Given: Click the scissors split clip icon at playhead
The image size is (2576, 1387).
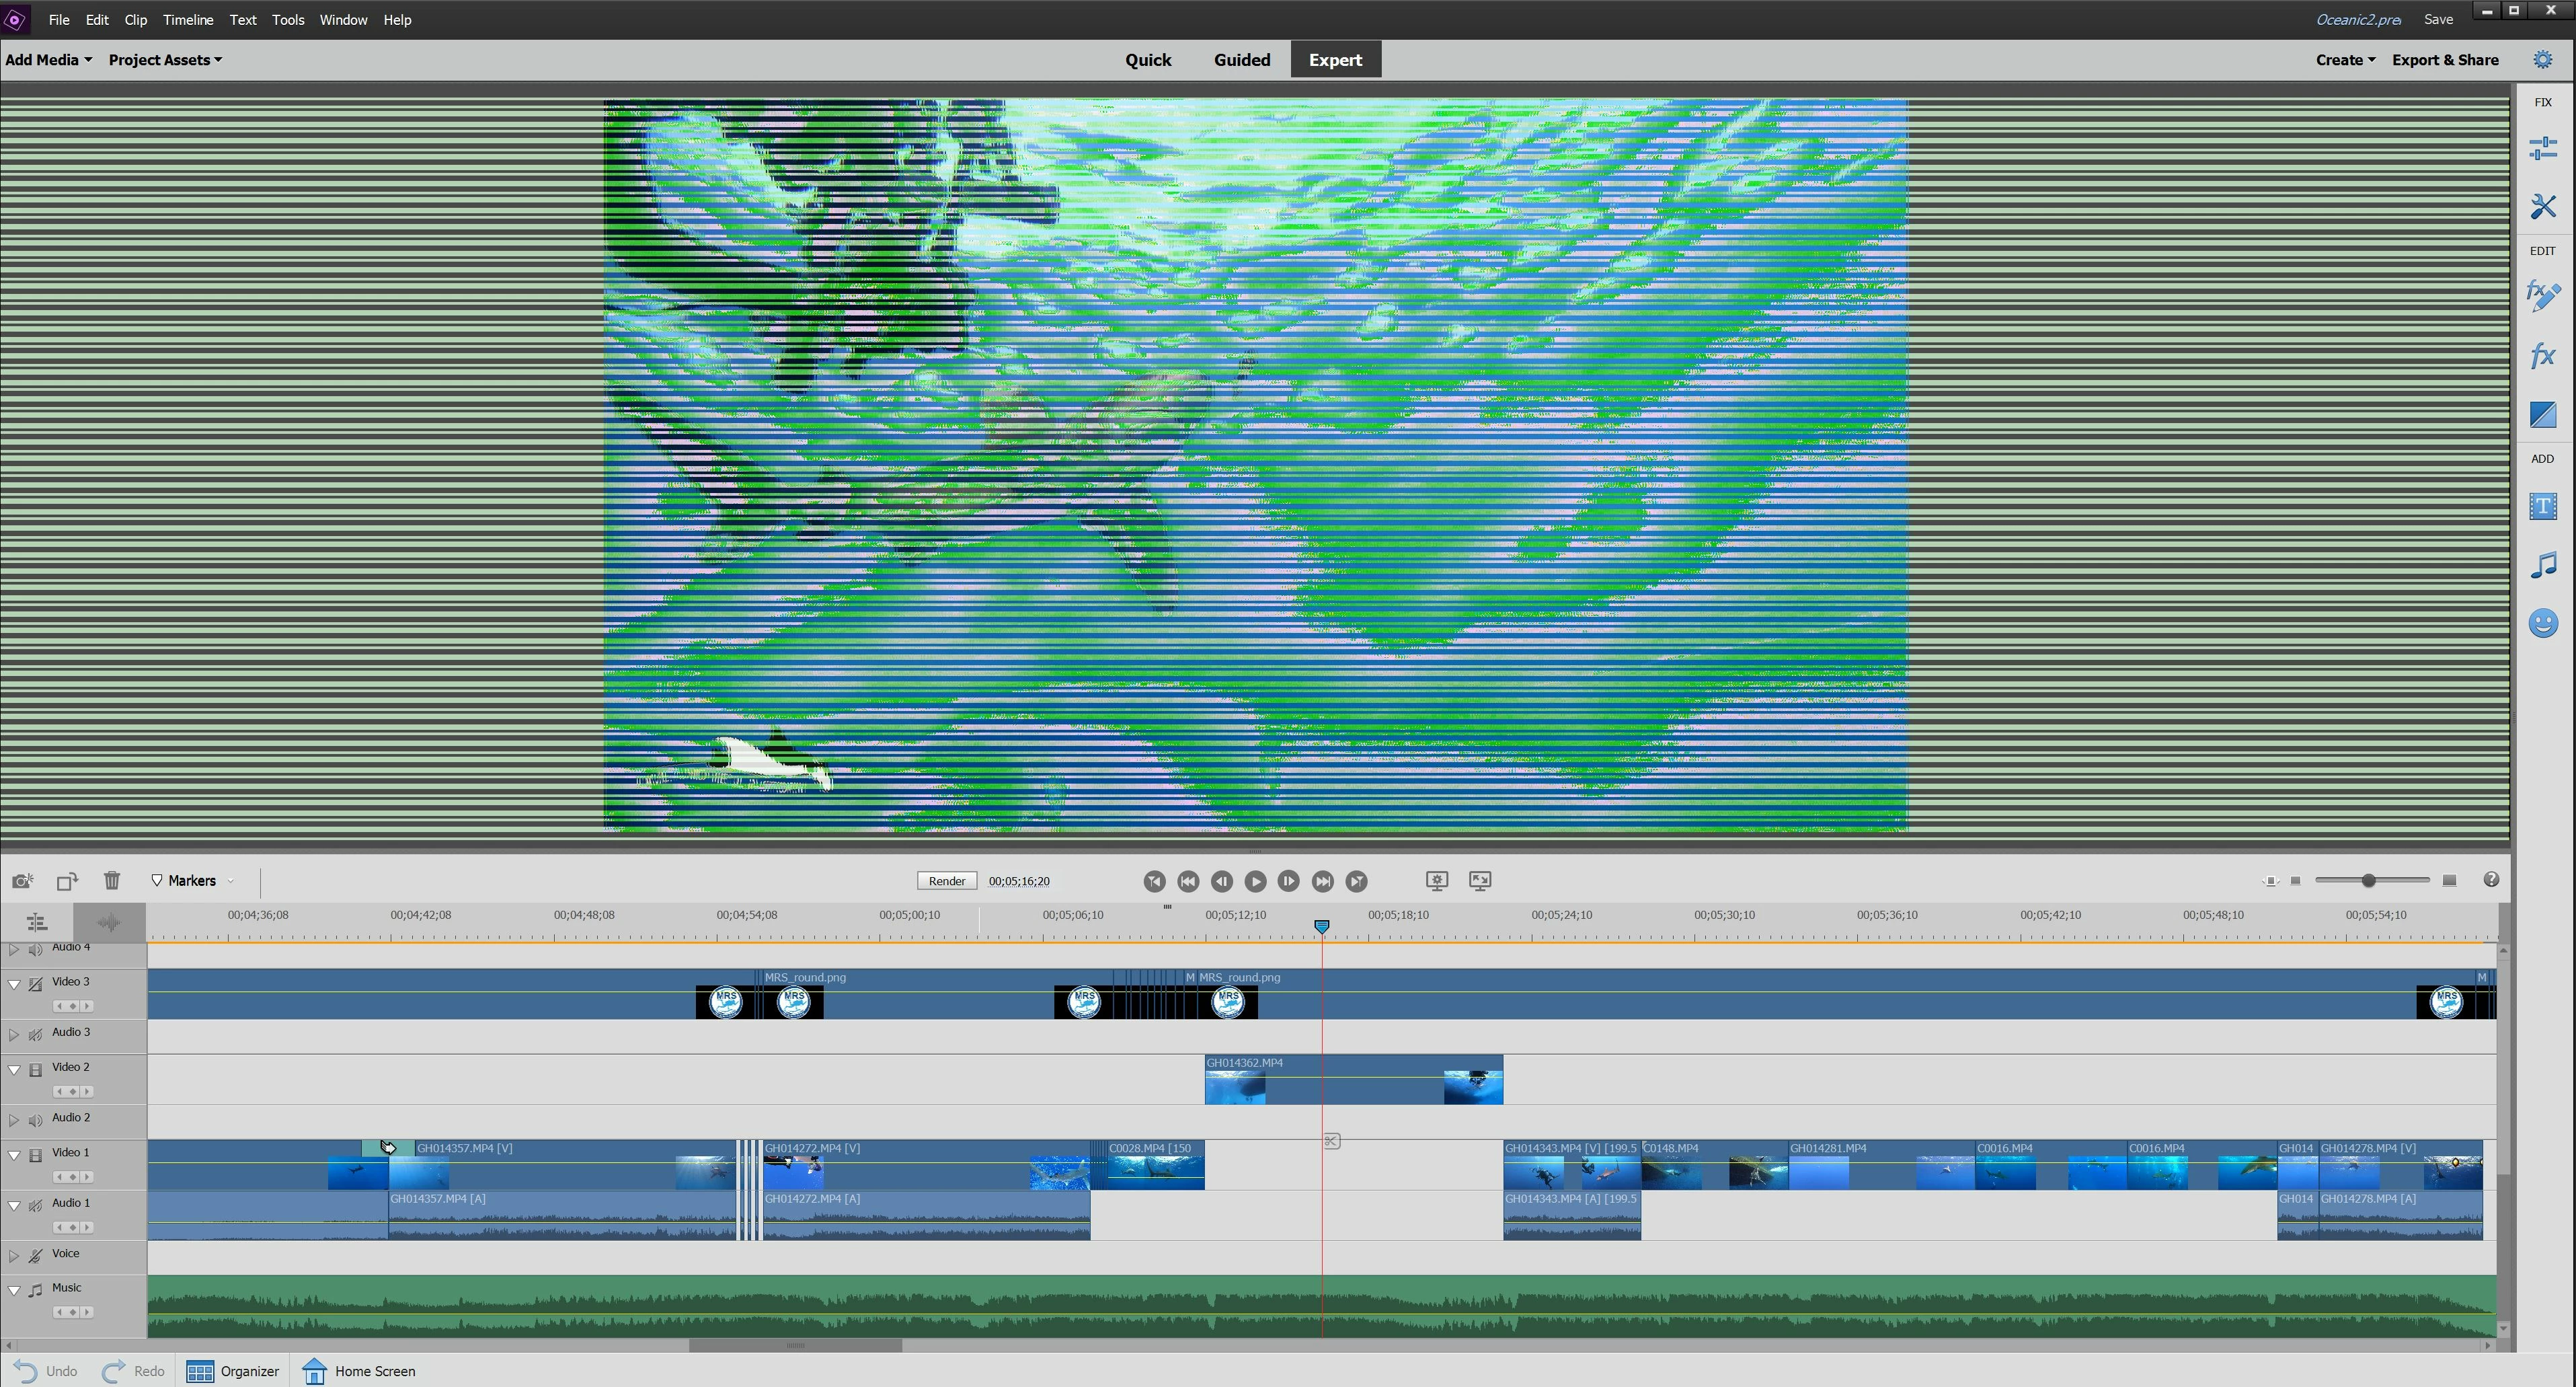Looking at the screenshot, I should pos(1331,1141).
